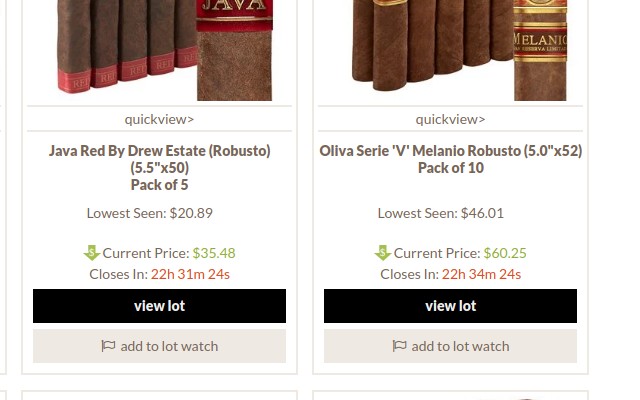640x400 pixels.
Task: Open quickview for Java Red cigars
Action: (159, 119)
